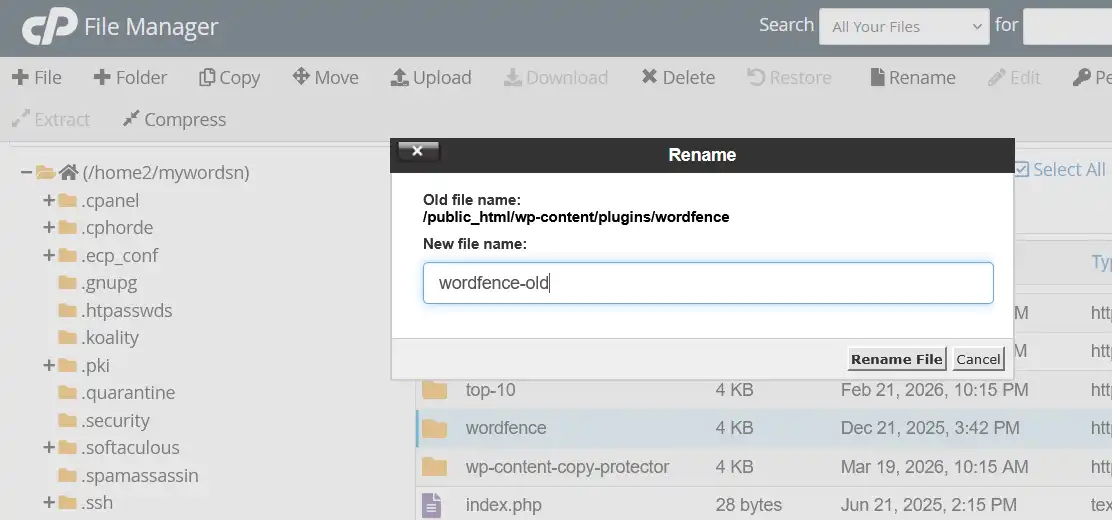This screenshot has height=520, width=1112.
Task: Click the top-10 folder icon in list
Action: (435, 390)
